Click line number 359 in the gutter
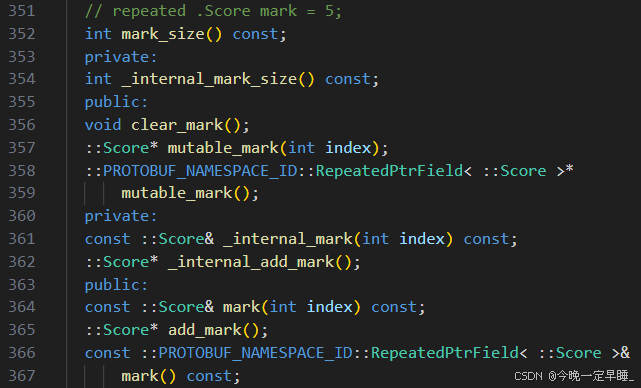The width and height of the screenshot is (641, 388). [x=22, y=193]
